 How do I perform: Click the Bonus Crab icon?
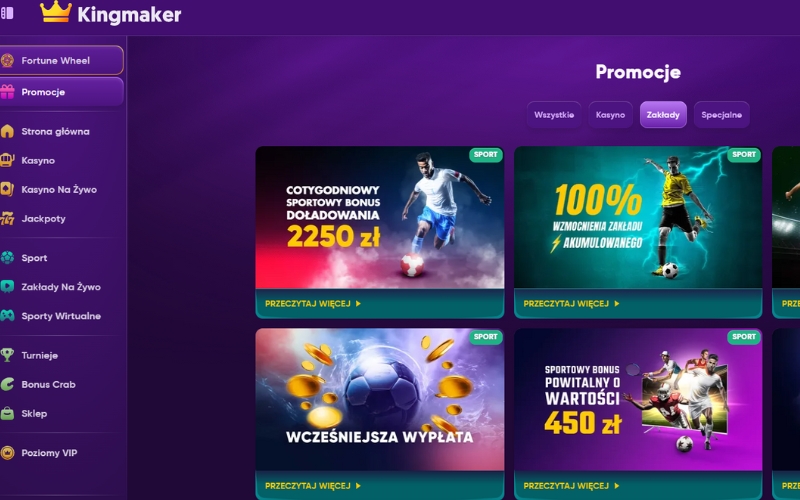[x=7, y=384]
